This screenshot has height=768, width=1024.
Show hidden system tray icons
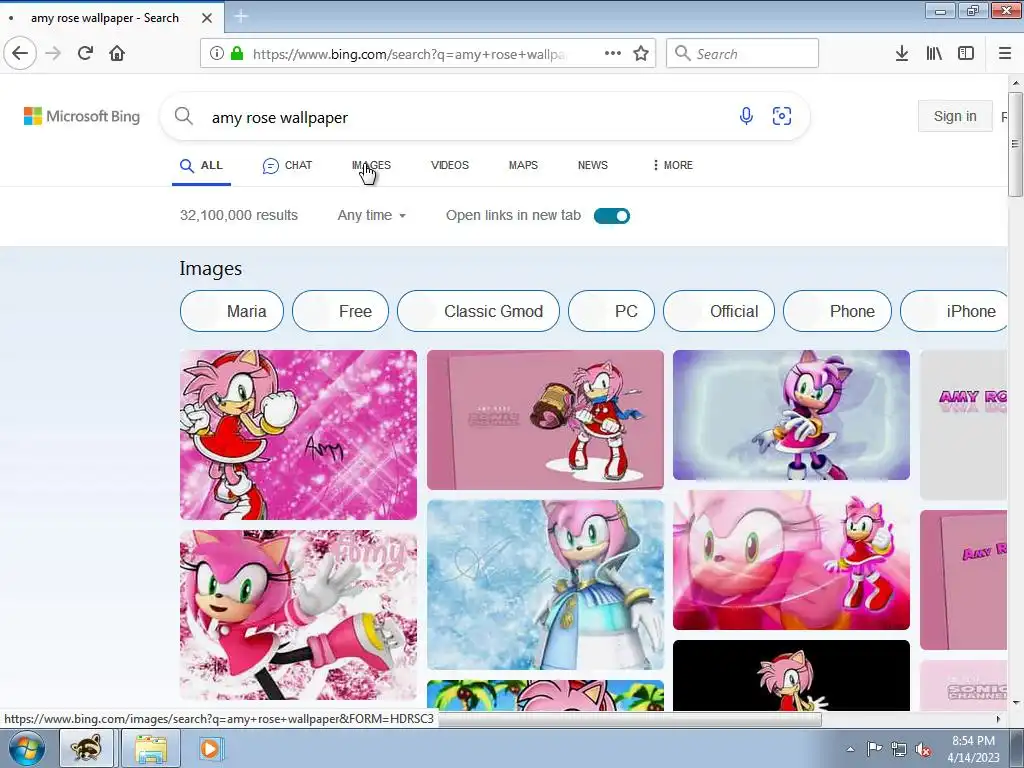pyautogui.click(x=850, y=749)
